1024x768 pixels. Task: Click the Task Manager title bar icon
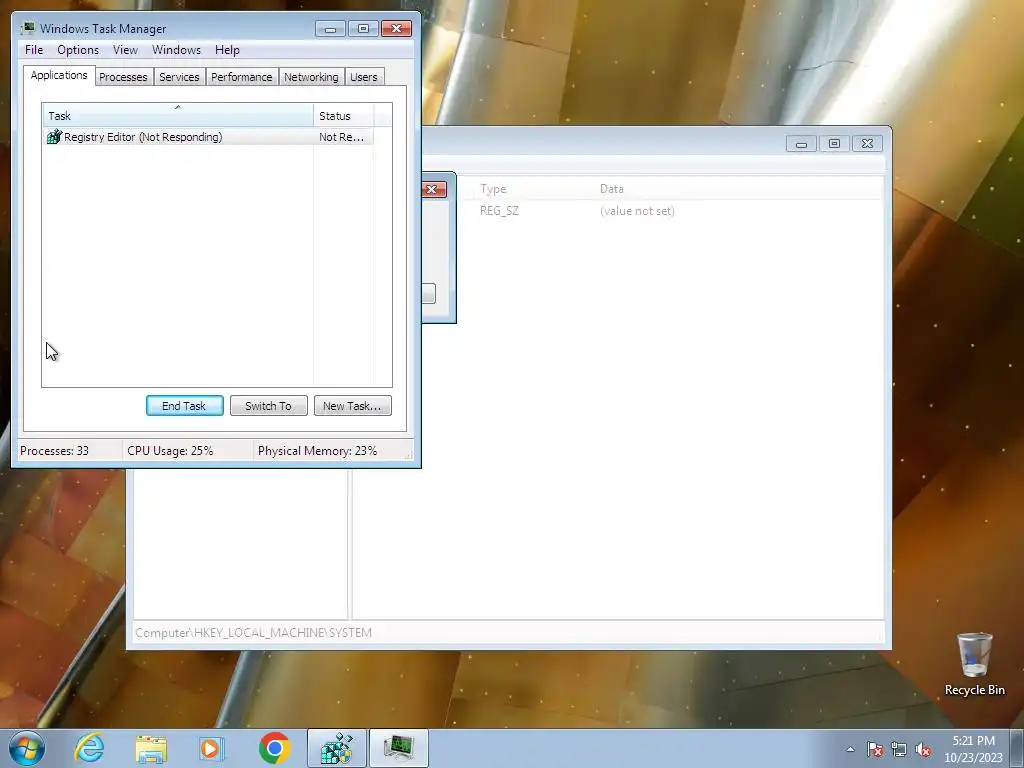[27, 28]
